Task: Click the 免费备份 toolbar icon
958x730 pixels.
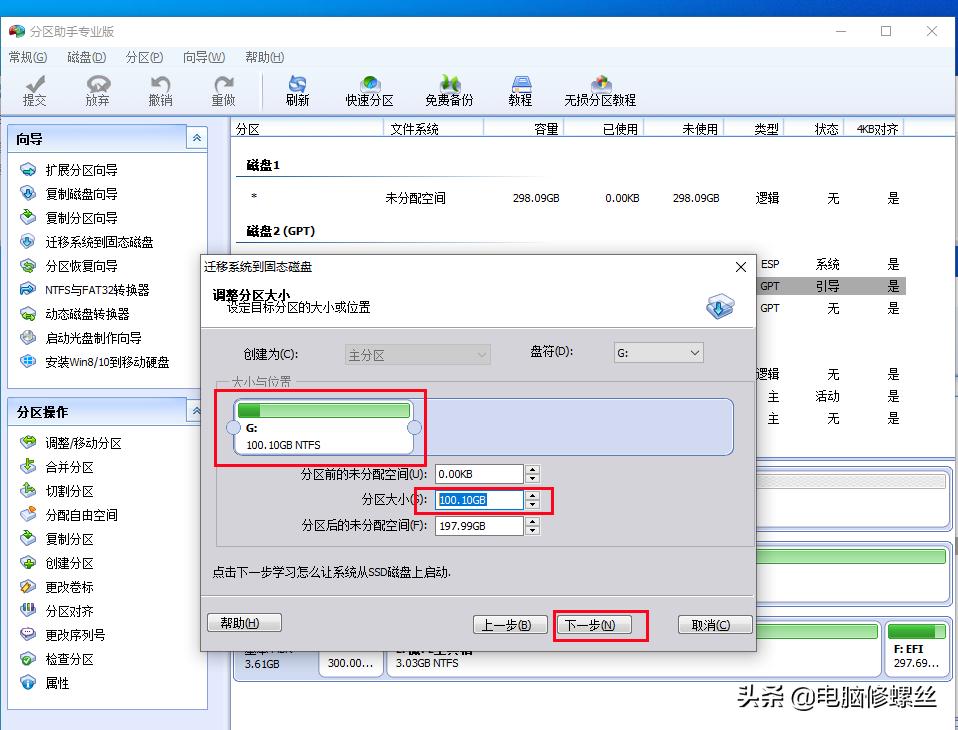Action: (x=448, y=90)
